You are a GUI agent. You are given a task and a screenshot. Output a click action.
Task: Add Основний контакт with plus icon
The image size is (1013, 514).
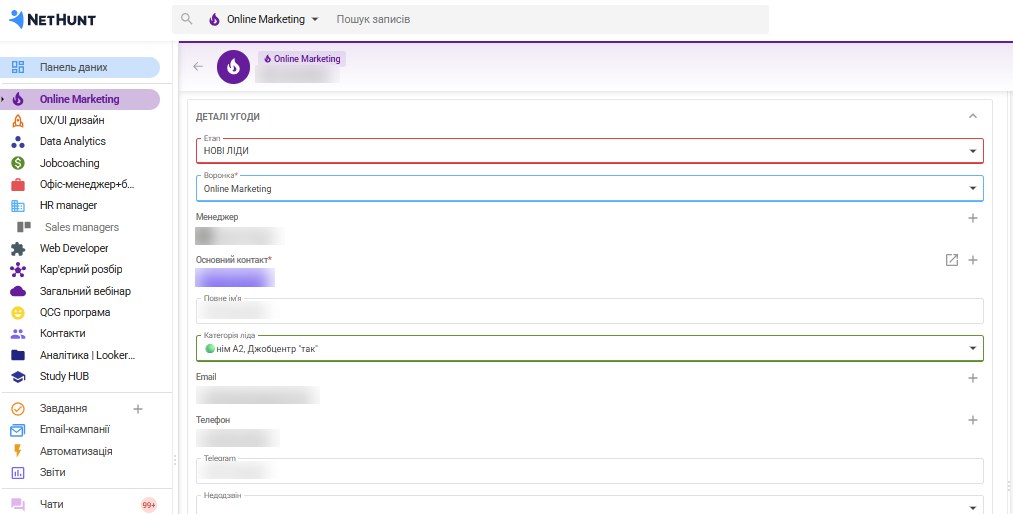(x=973, y=260)
